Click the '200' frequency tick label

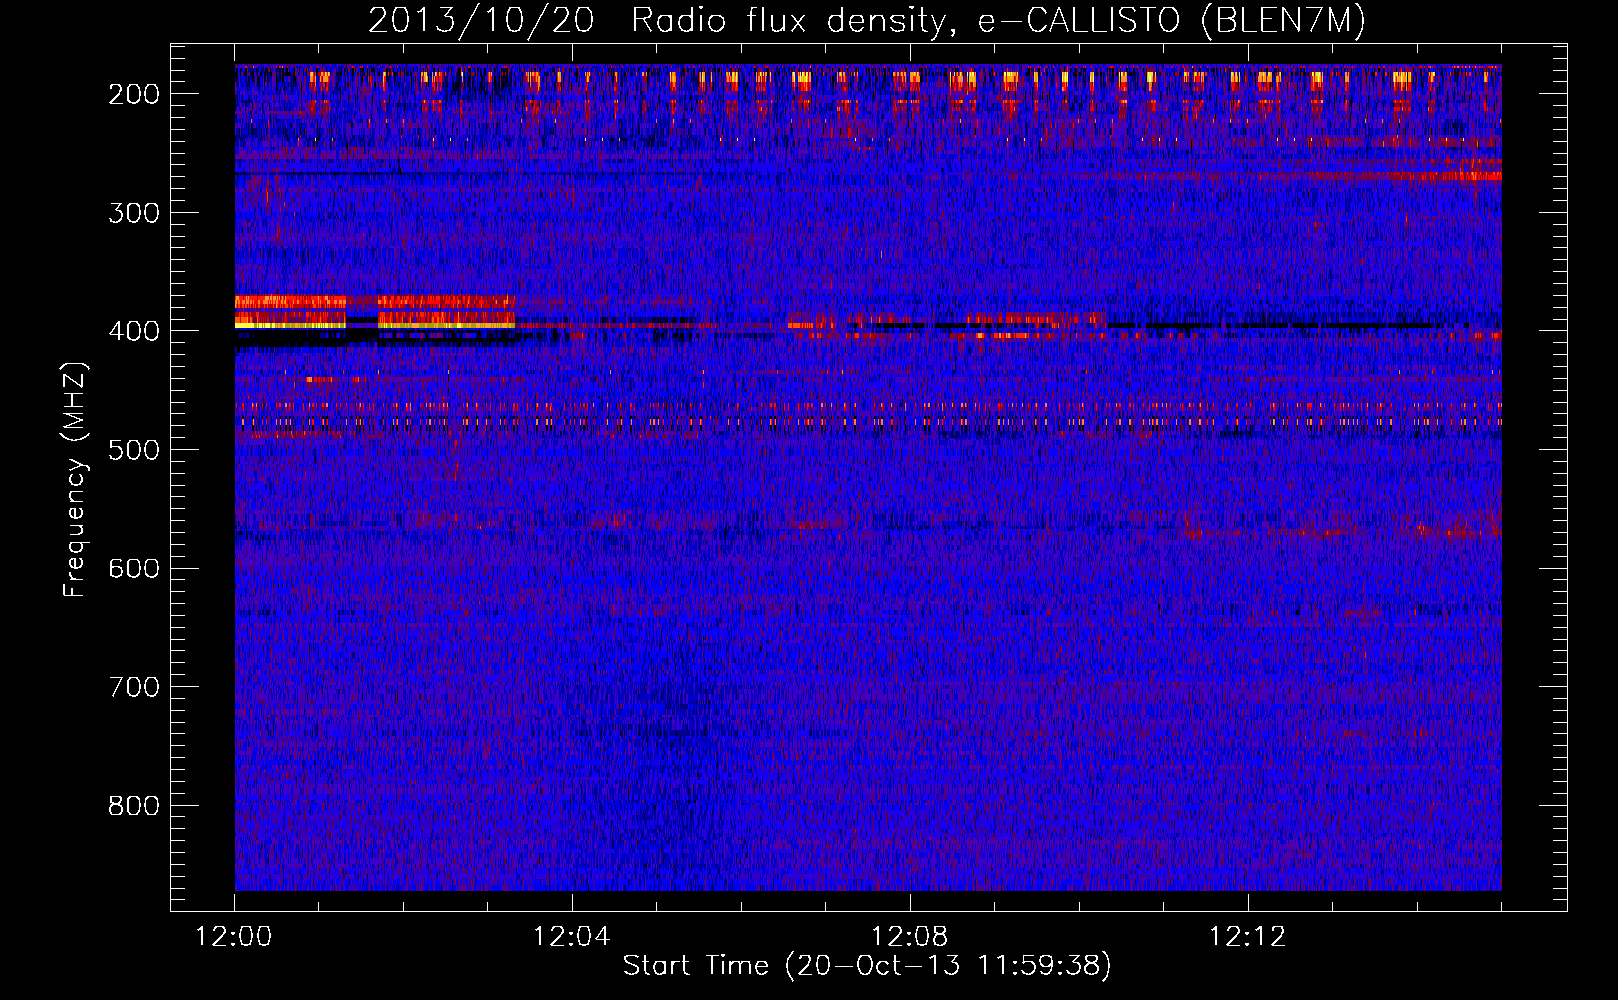pos(133,94)
